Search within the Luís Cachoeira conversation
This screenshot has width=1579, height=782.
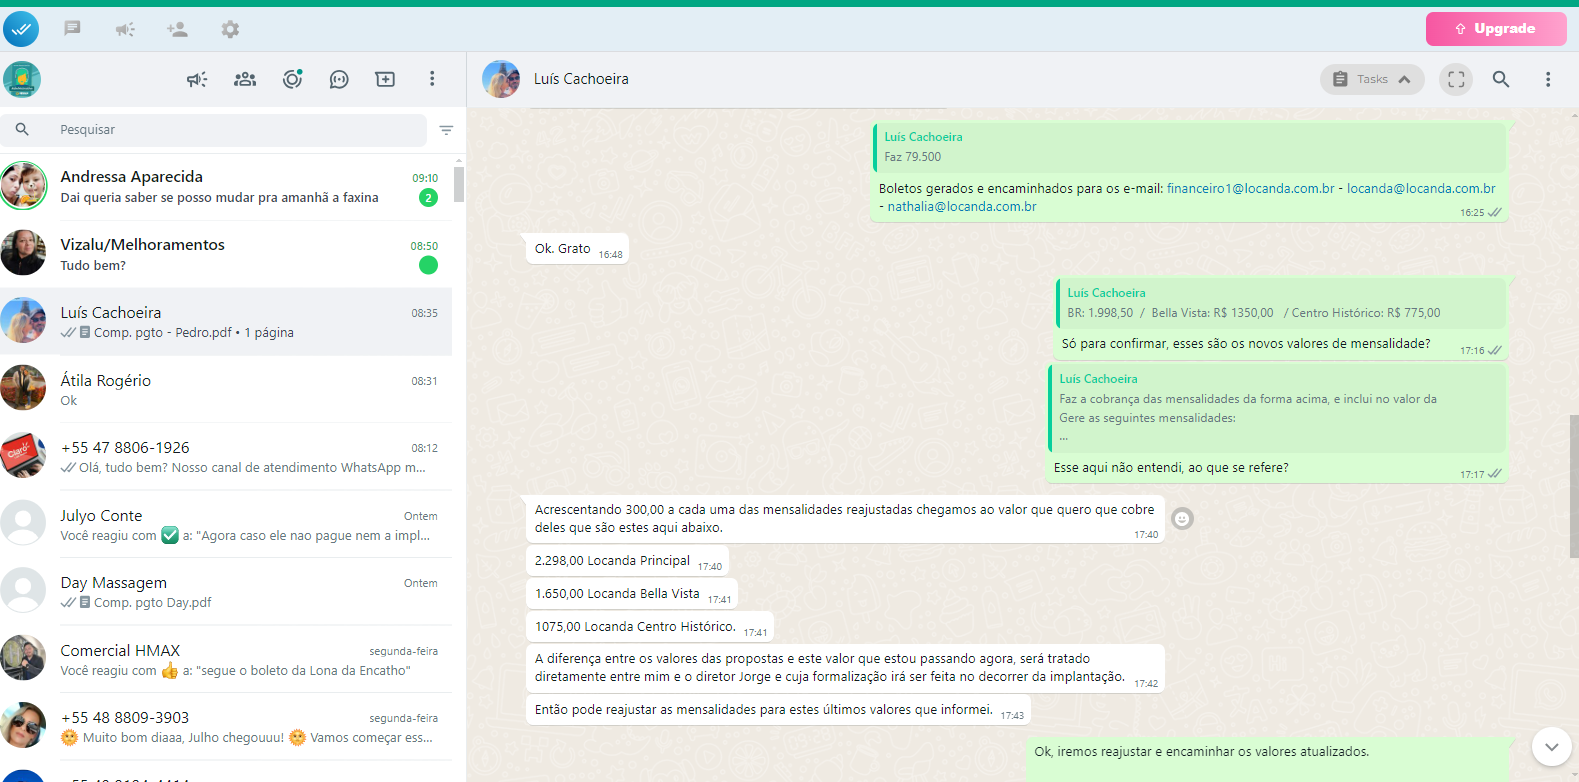tap(1501, 79)
